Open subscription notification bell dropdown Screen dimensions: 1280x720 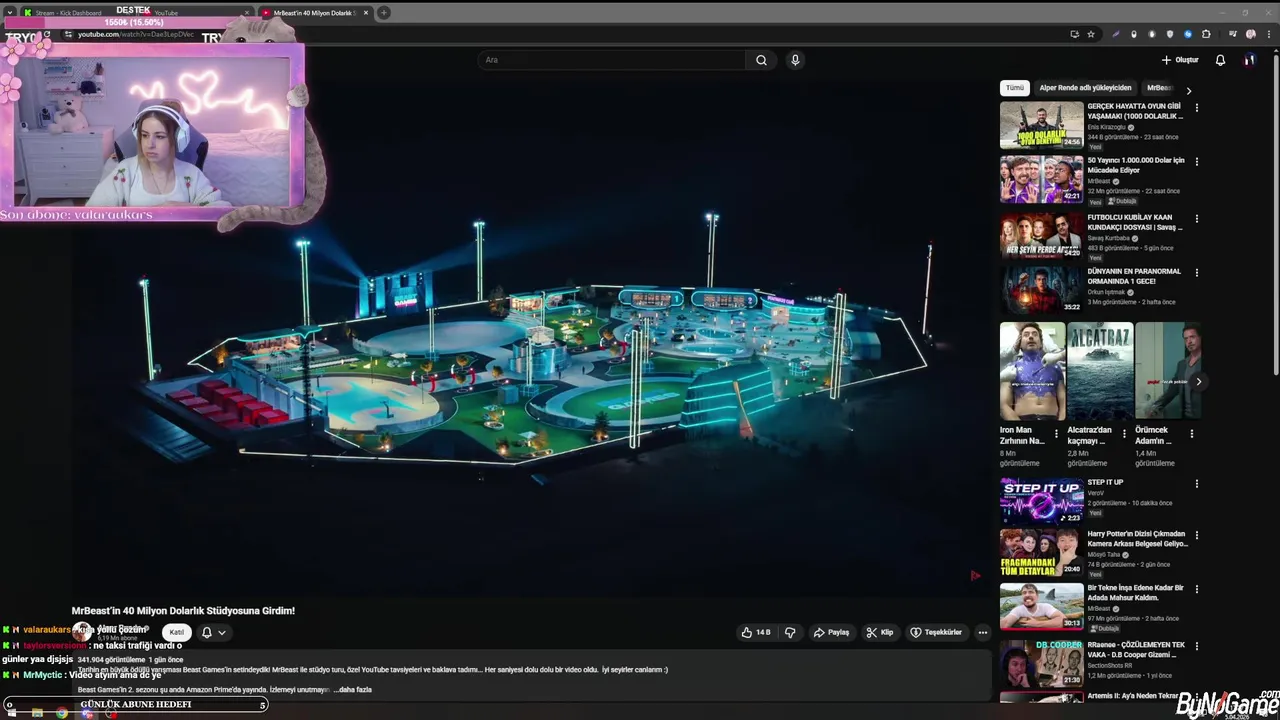tap(213, 632)
